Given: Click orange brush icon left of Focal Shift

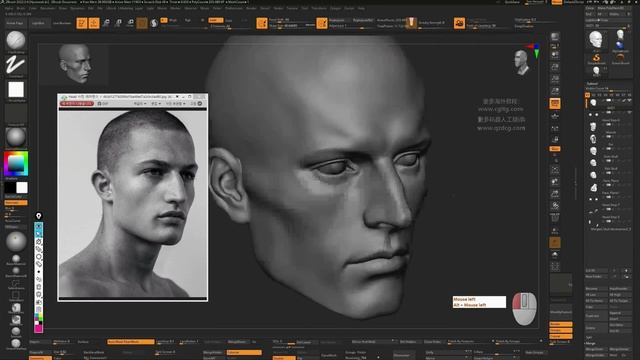Looking at the screenshot, I should [x=262, y=23].
